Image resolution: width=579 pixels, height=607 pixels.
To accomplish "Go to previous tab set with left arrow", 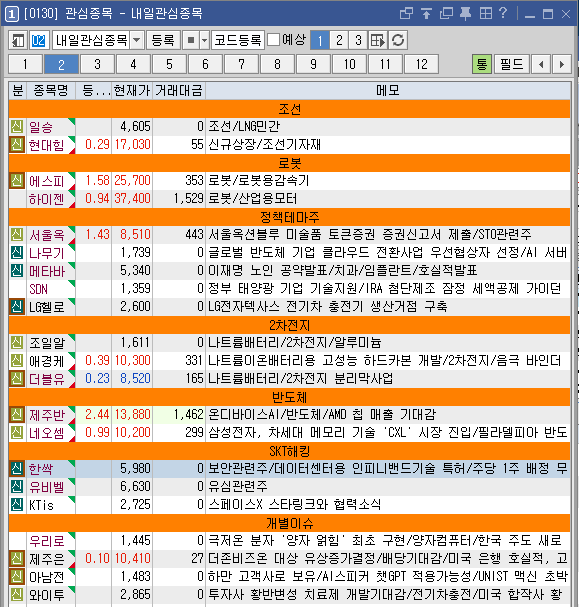I will (541, 64).
